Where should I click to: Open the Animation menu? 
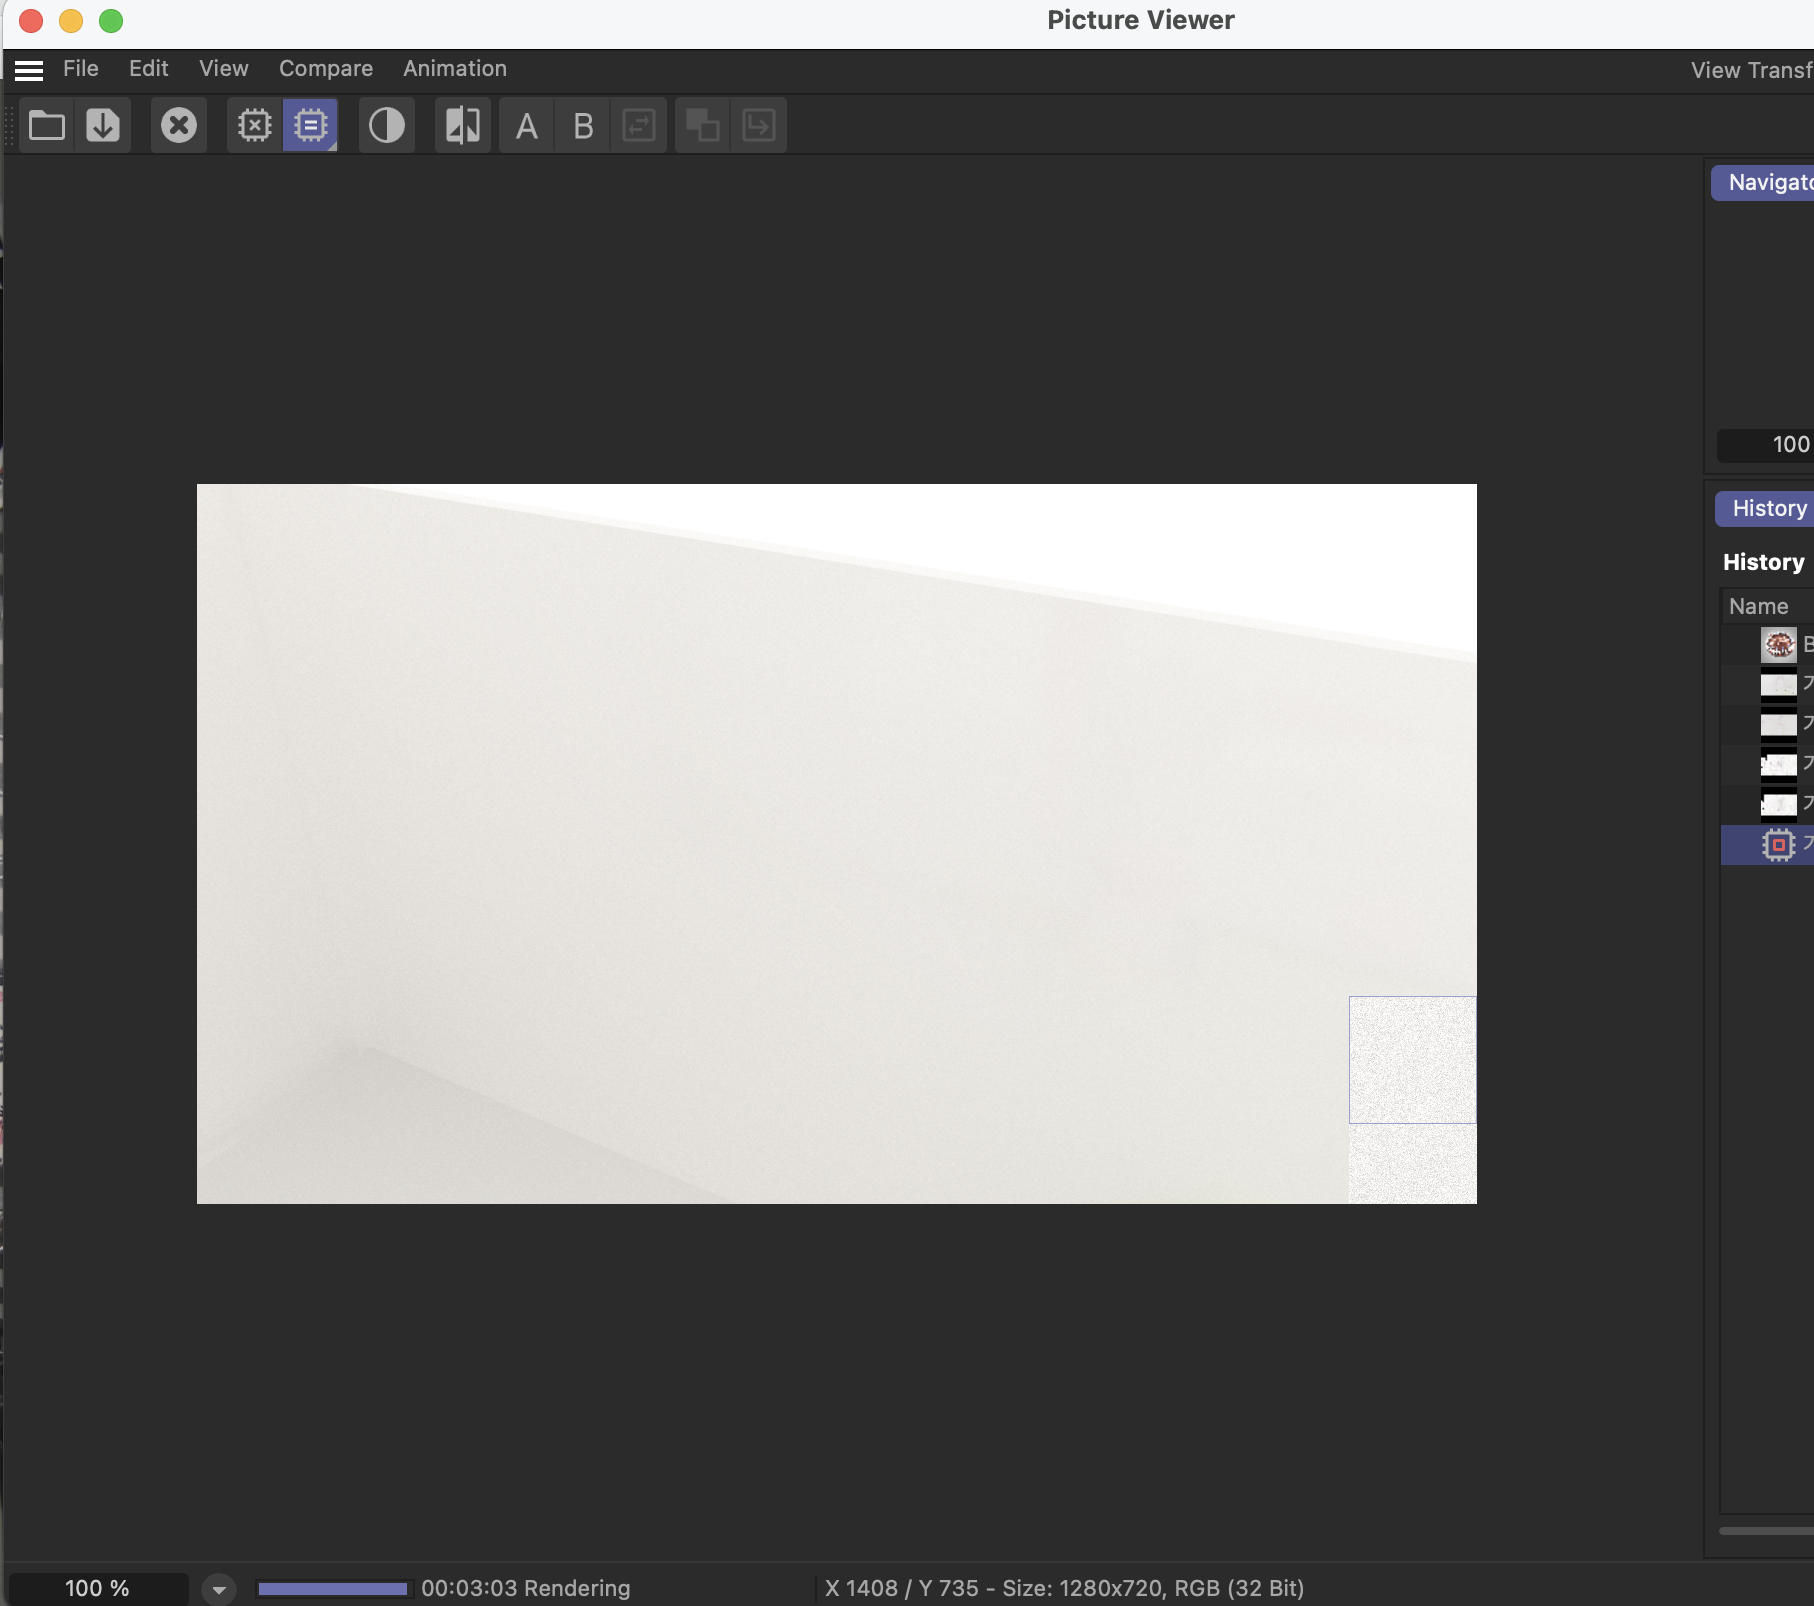[x=455, y=69]
